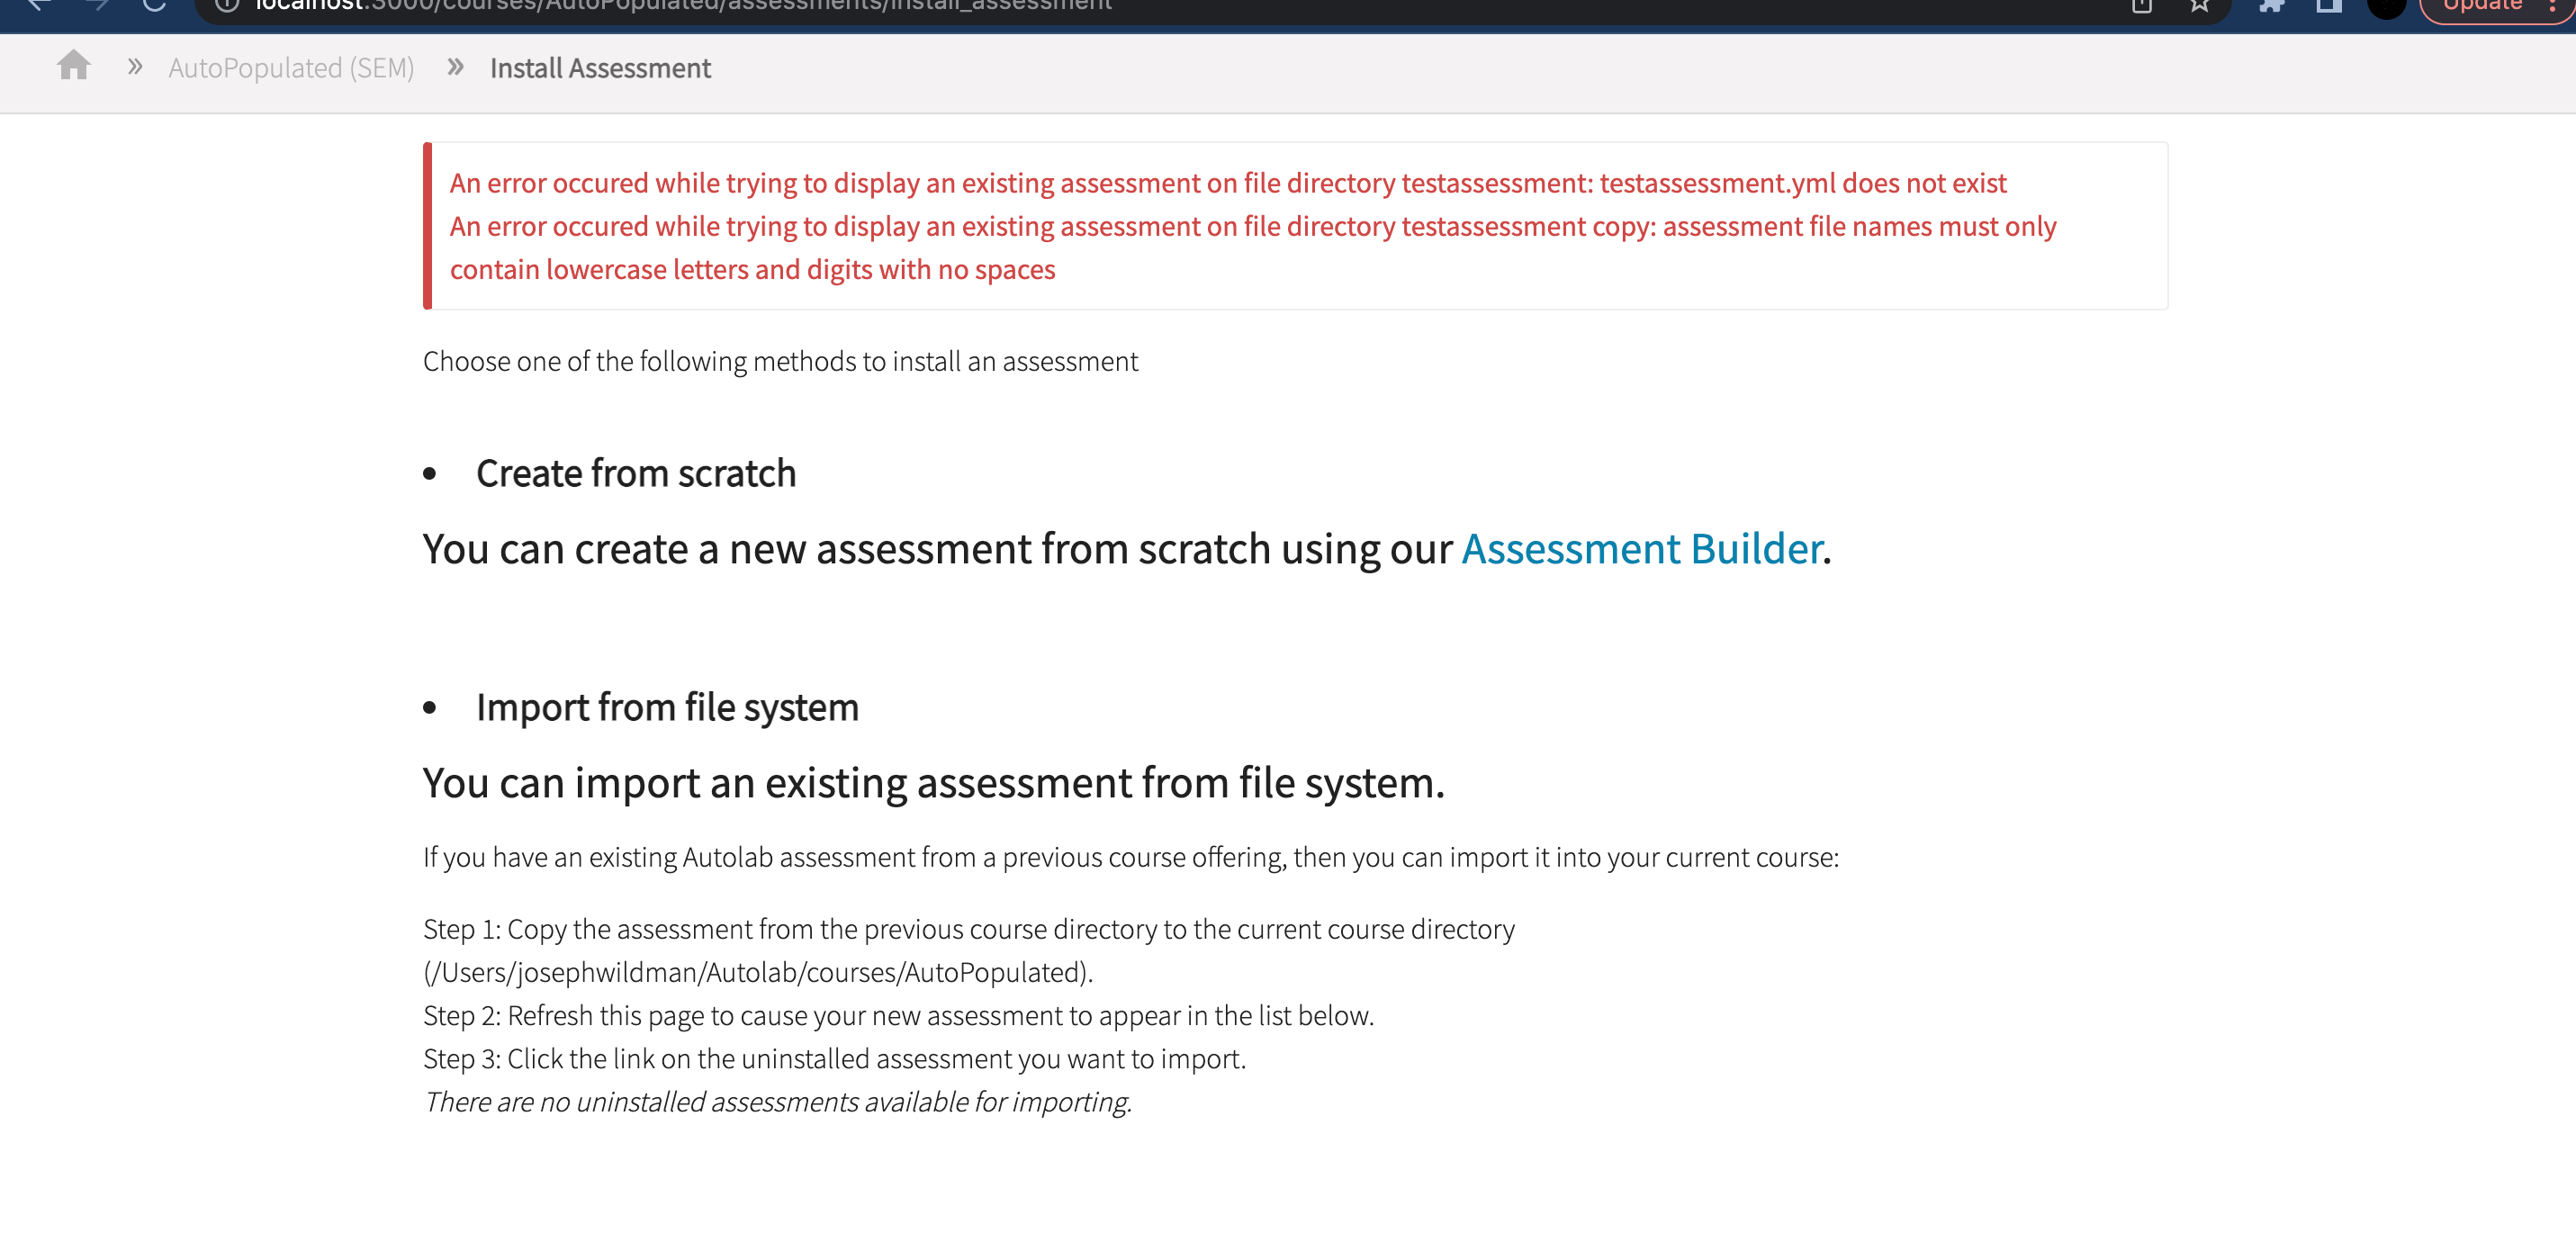The image size is (2576, 1233).
Task: Click the side panel icon in toolbar
Action: 2329,5
